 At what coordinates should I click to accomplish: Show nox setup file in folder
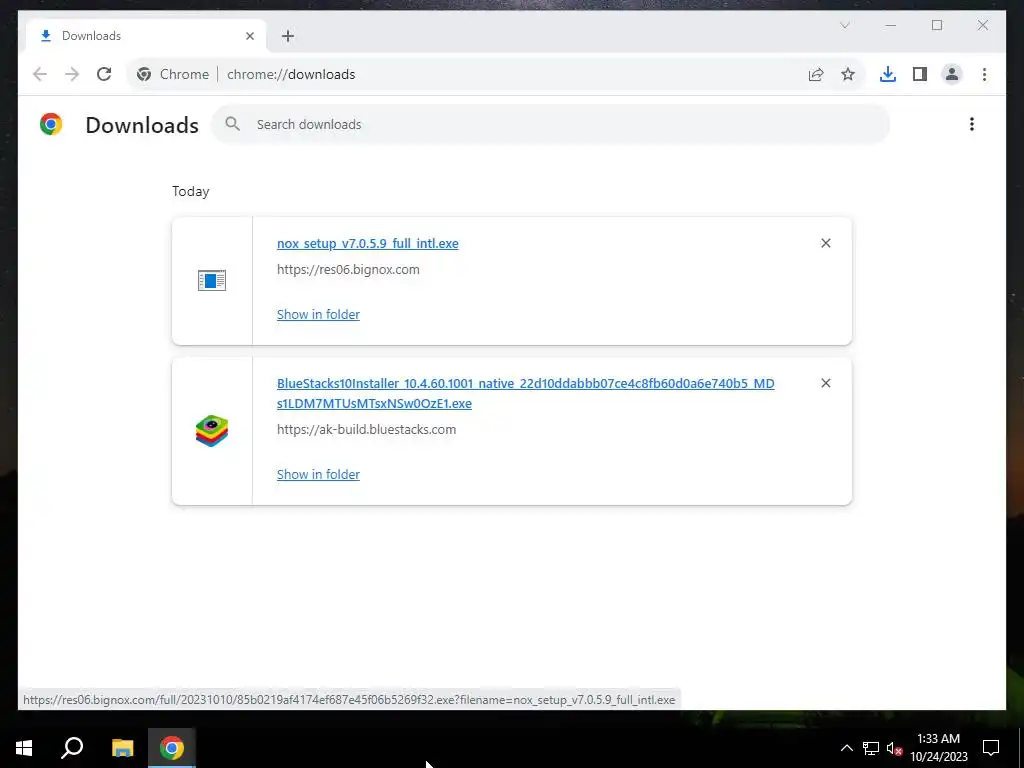tap(318, 314)
